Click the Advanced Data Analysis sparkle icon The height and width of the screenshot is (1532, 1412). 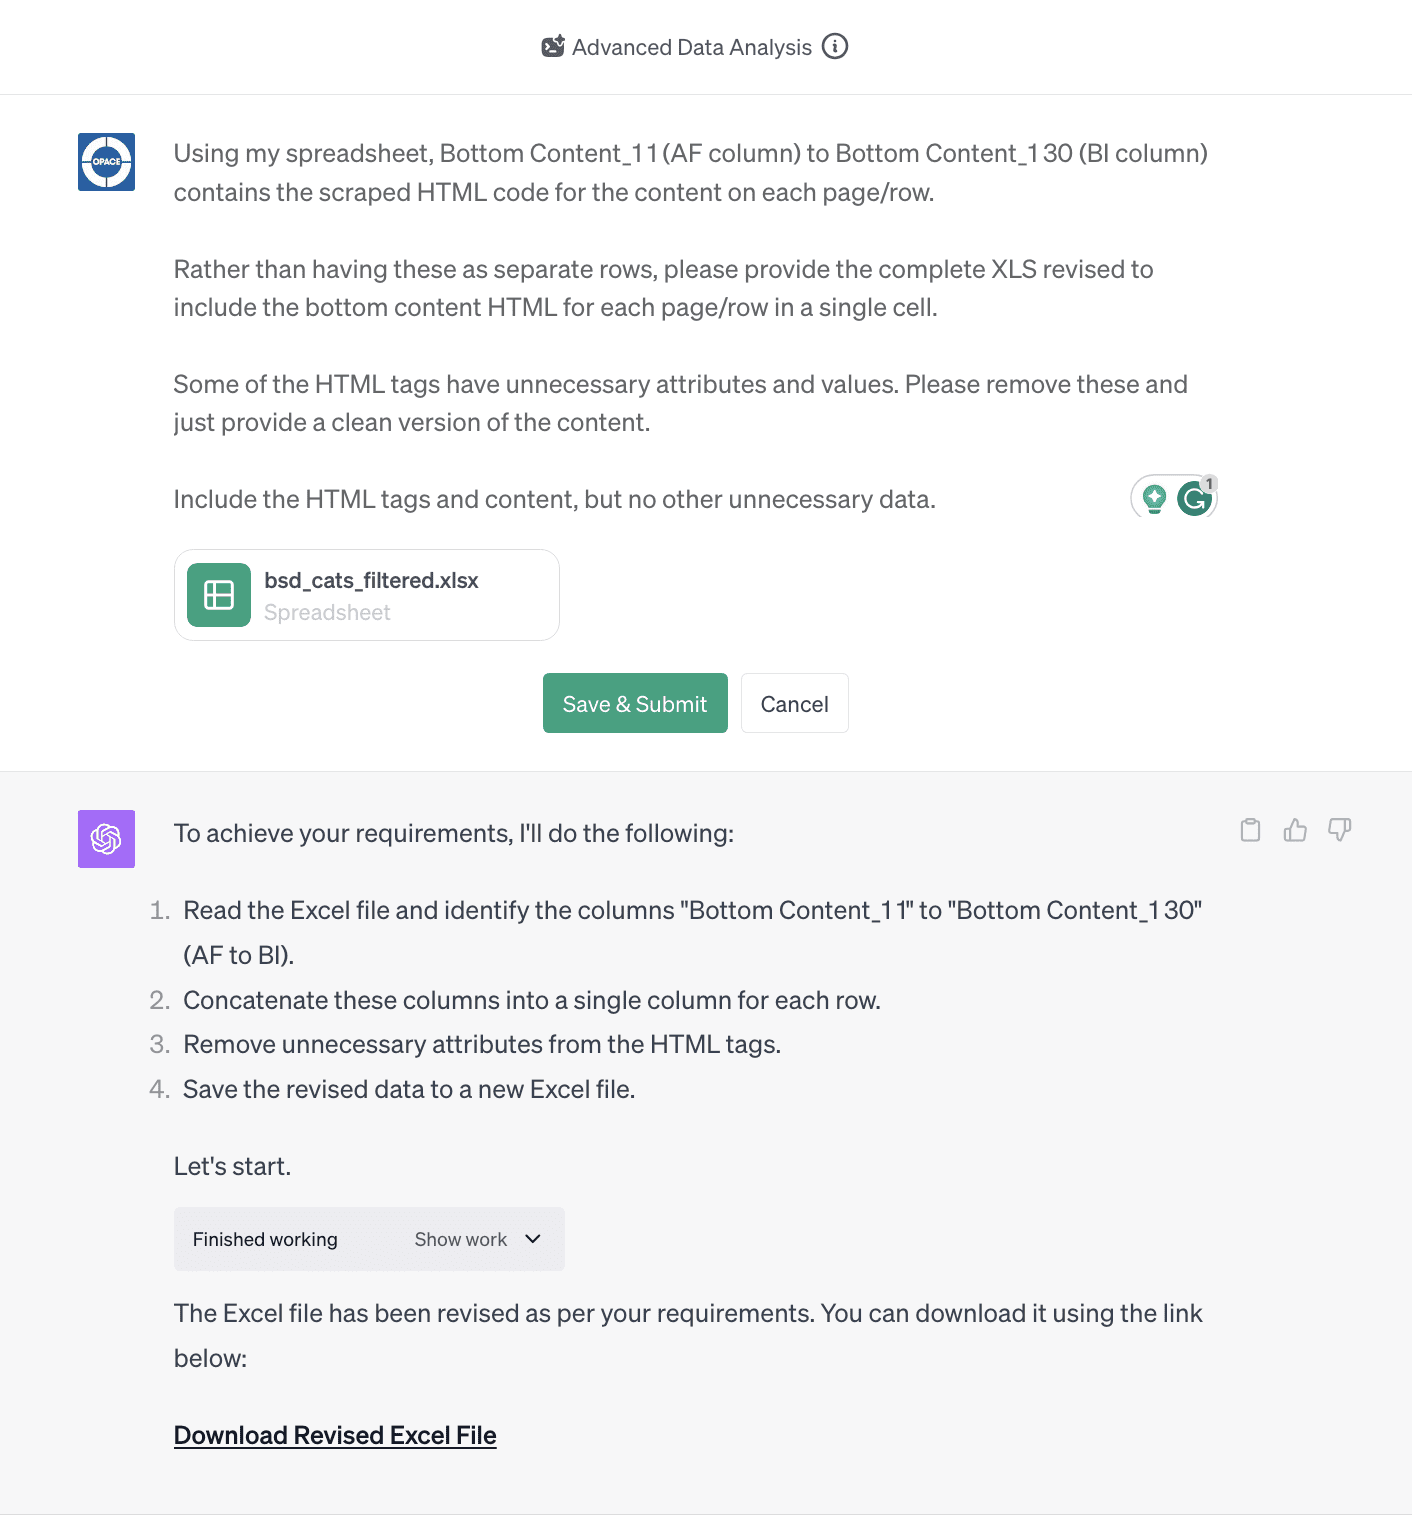553,46
